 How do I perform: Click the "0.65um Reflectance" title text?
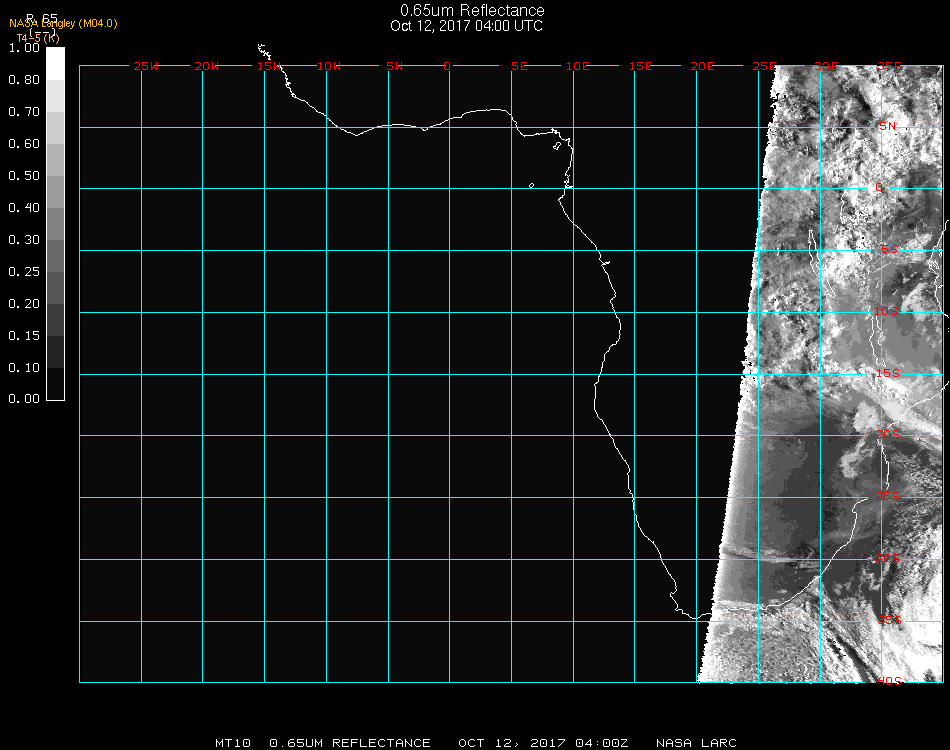[x=472, y=11]
